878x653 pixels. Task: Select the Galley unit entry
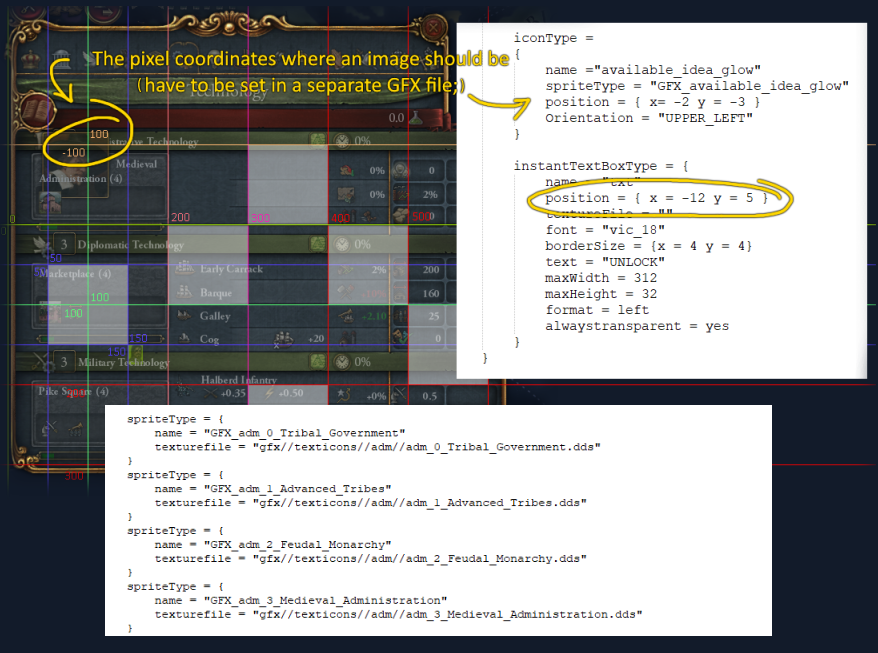(x=215, y=316)
